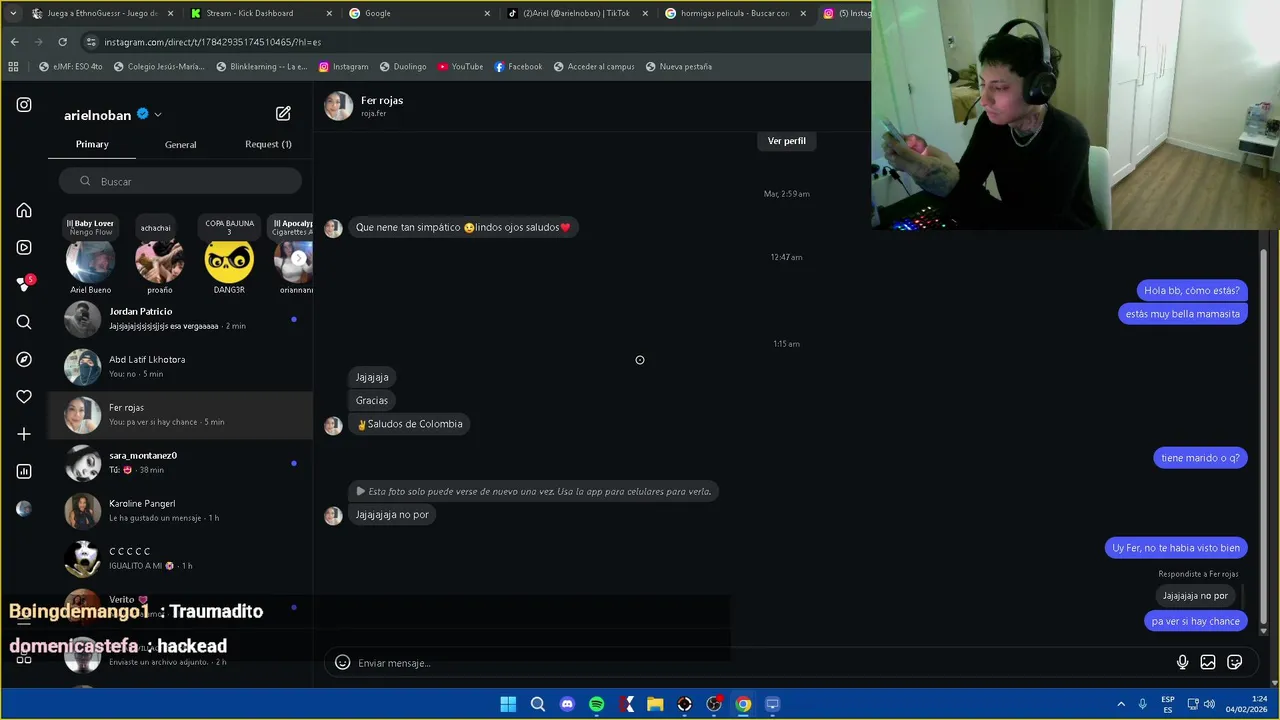Open site information icon in address bar

tap(91, 42)
